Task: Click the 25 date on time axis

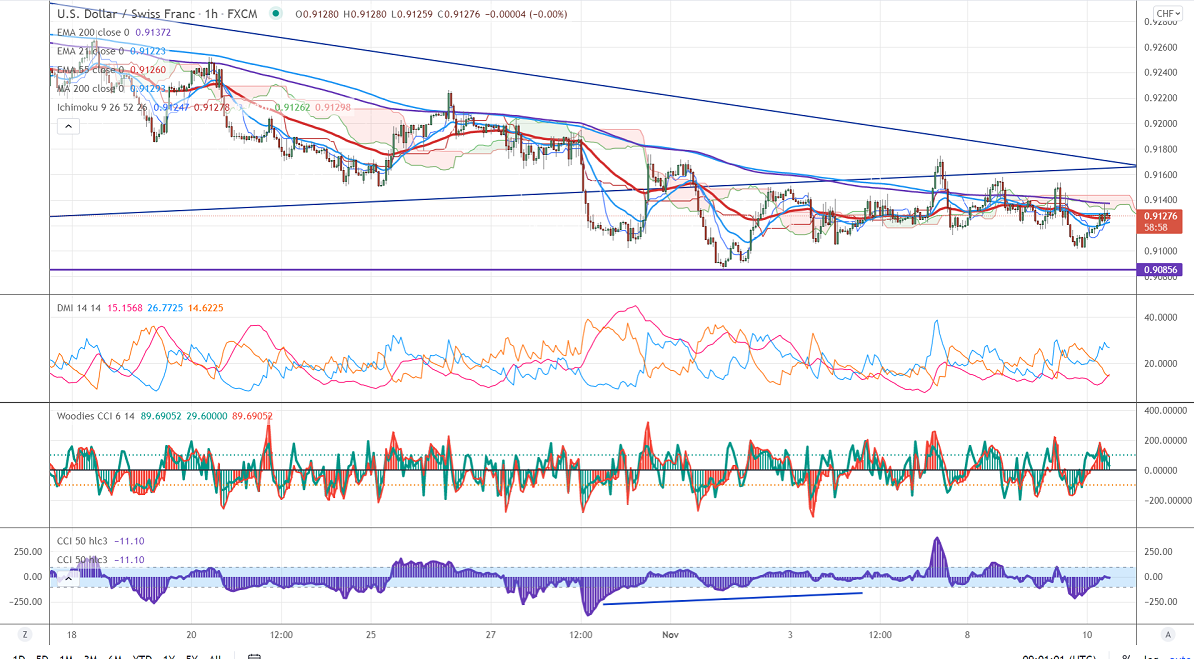Action: 371,635
